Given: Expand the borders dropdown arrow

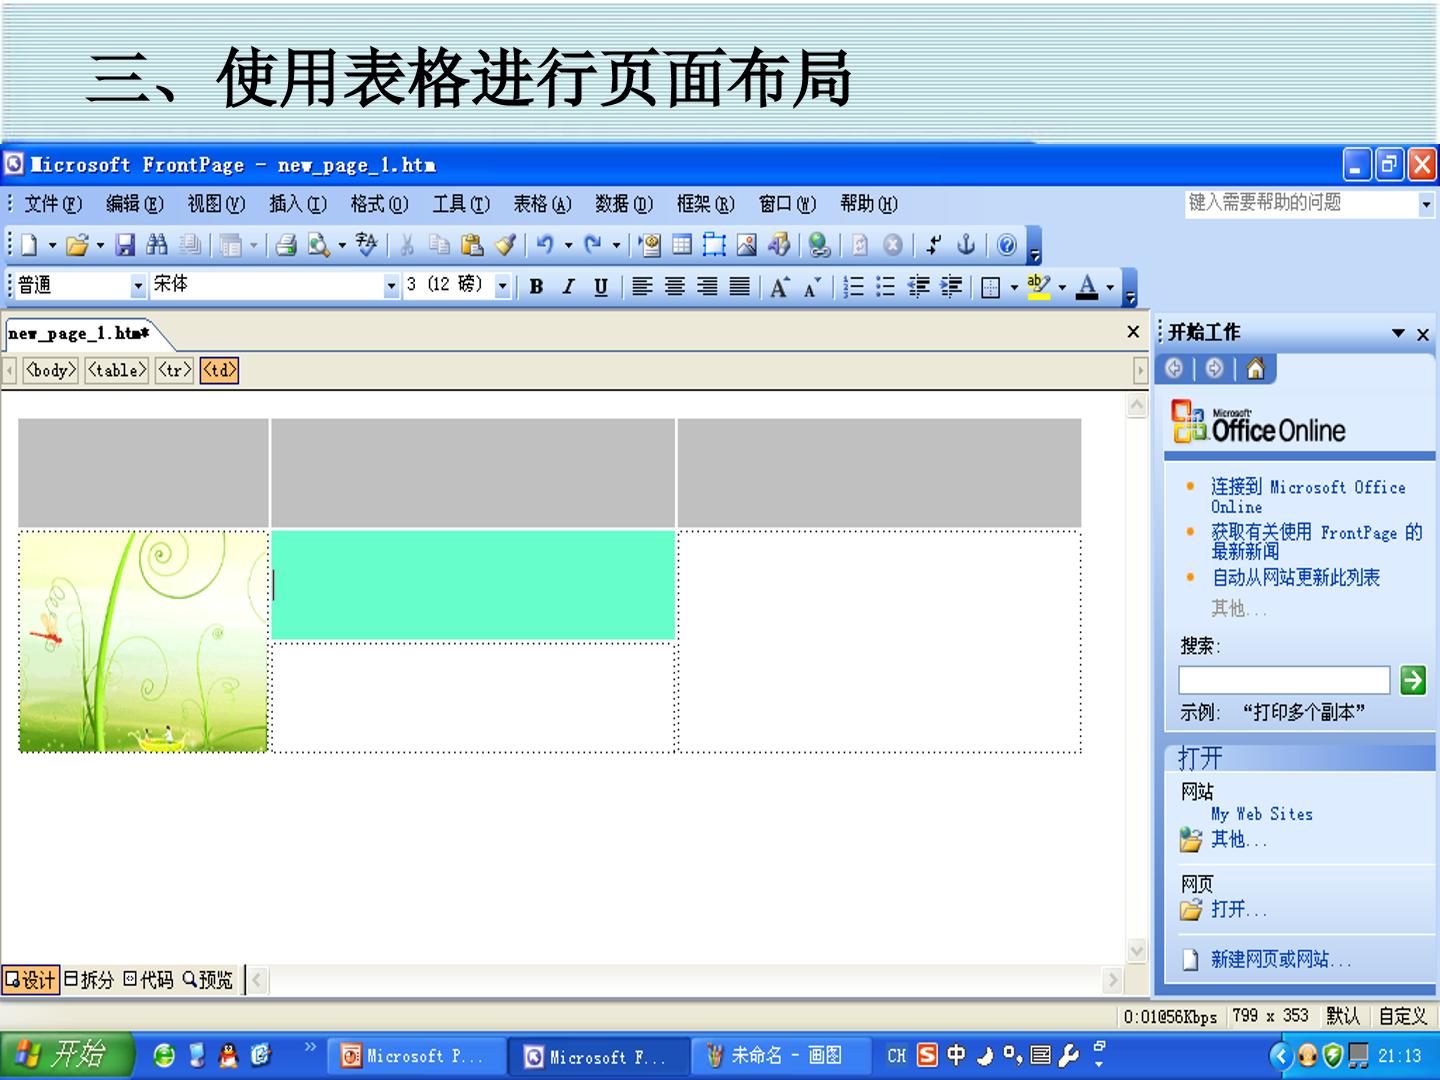Looking at the screenshot, I should 1014,287.
